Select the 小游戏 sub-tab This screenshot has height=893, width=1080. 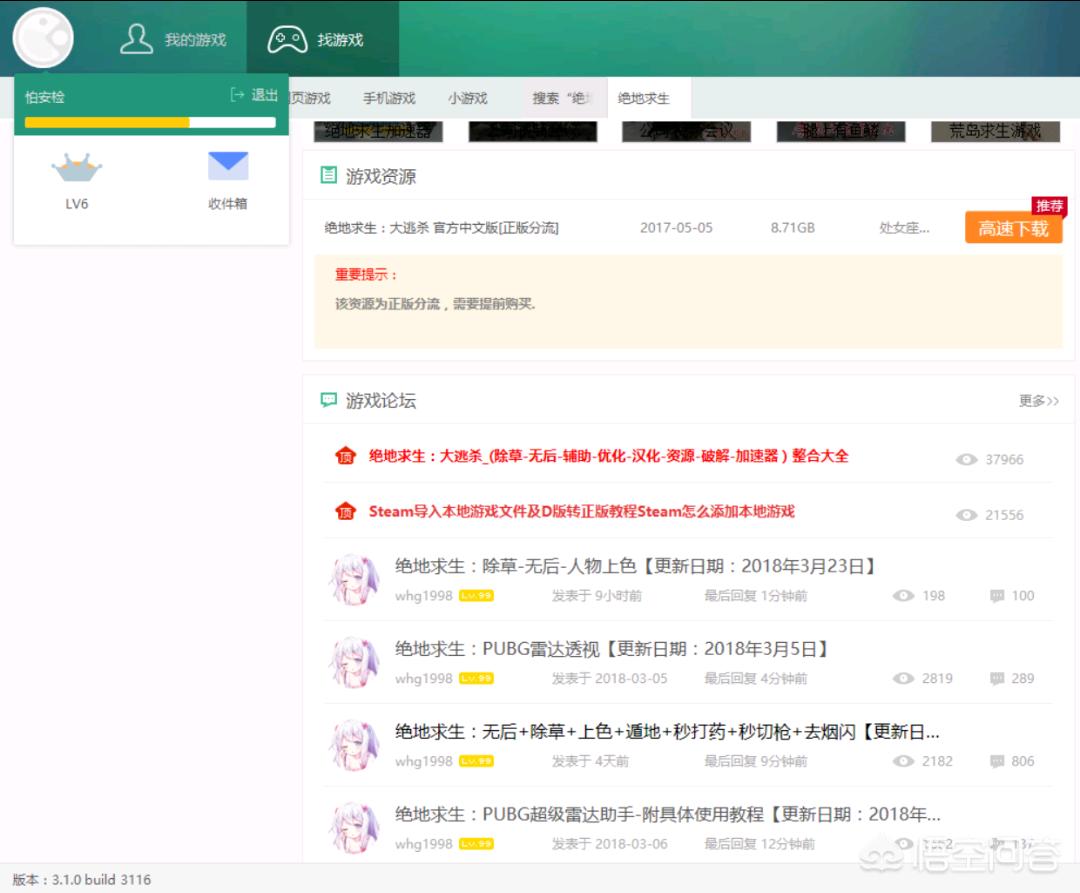[468, 98]
